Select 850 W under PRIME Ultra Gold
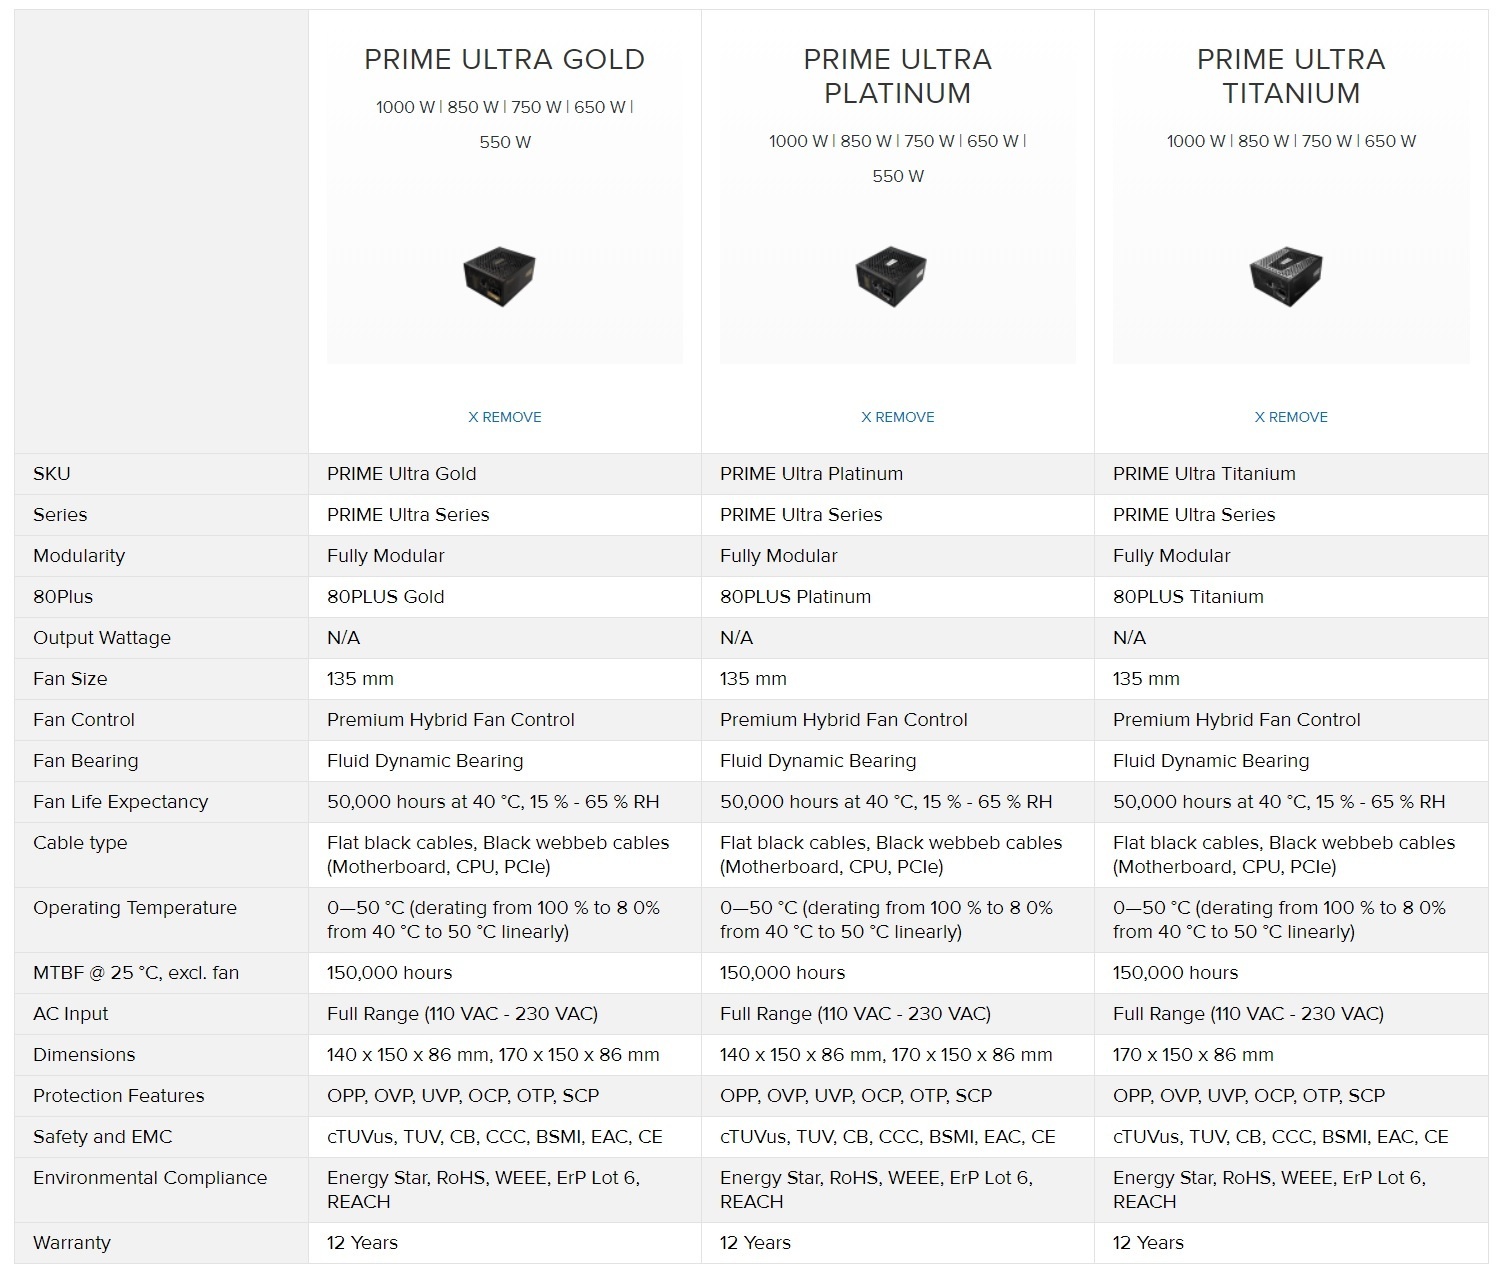The image size is (1509, 1278). [473, 108]
